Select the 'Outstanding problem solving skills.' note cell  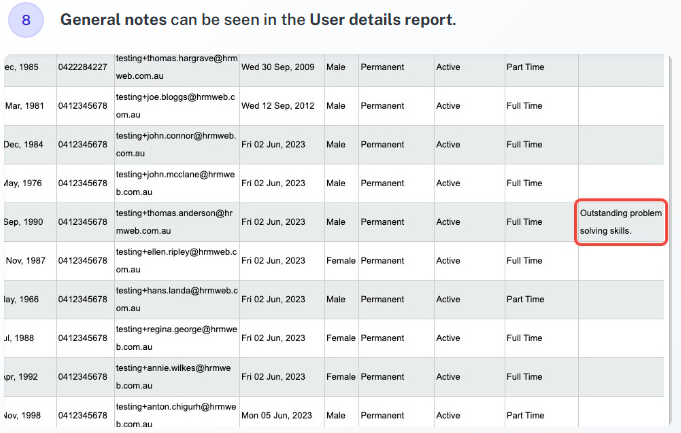[x=621, y=222]
